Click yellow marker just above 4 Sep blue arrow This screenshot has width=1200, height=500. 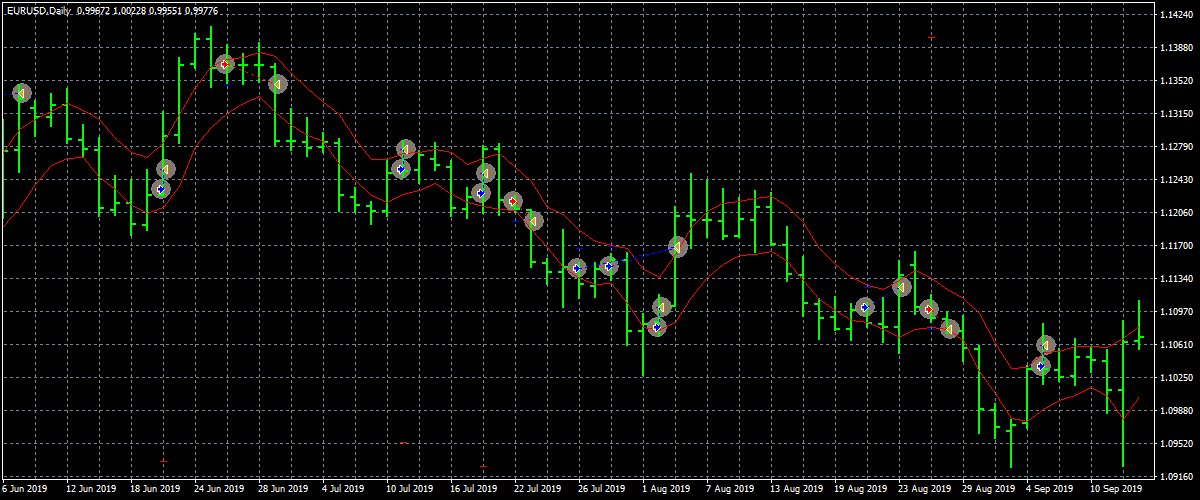(x=1045, y=345)
